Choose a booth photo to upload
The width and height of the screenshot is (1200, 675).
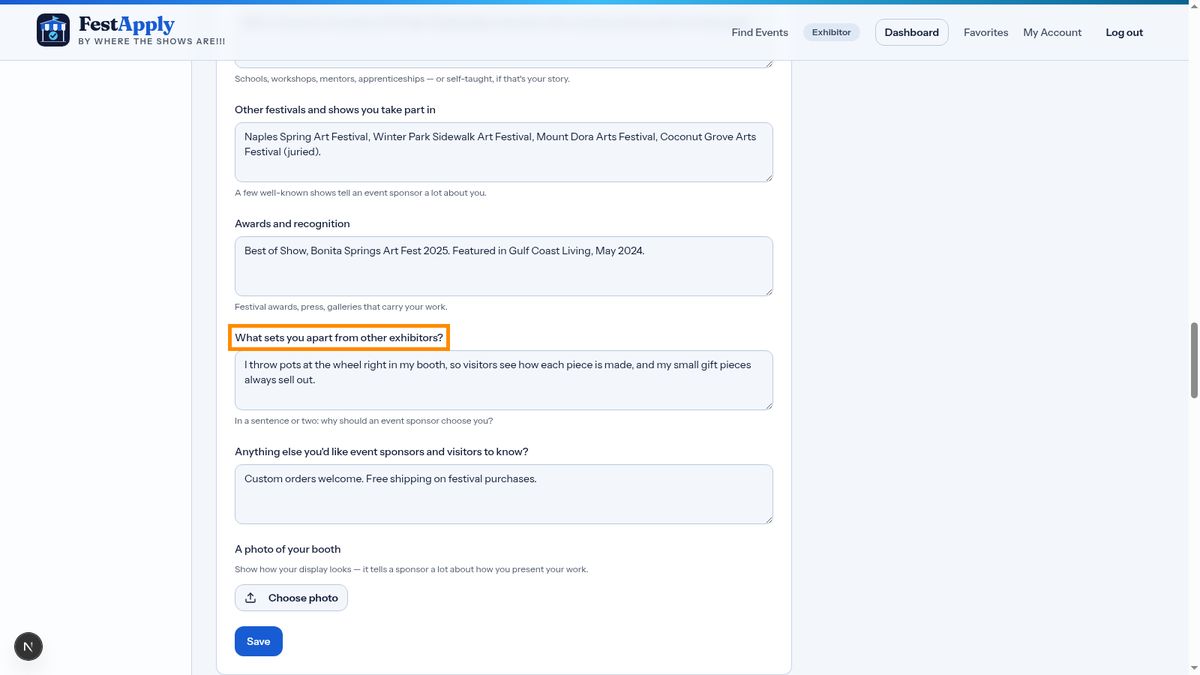point(291,598)
